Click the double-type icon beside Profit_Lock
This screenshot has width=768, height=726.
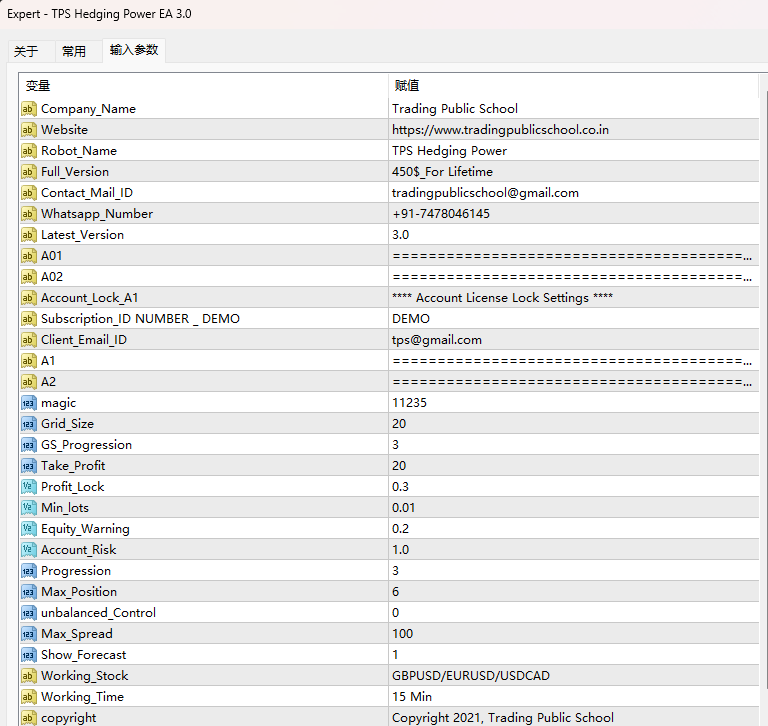[x=29, y=486]
